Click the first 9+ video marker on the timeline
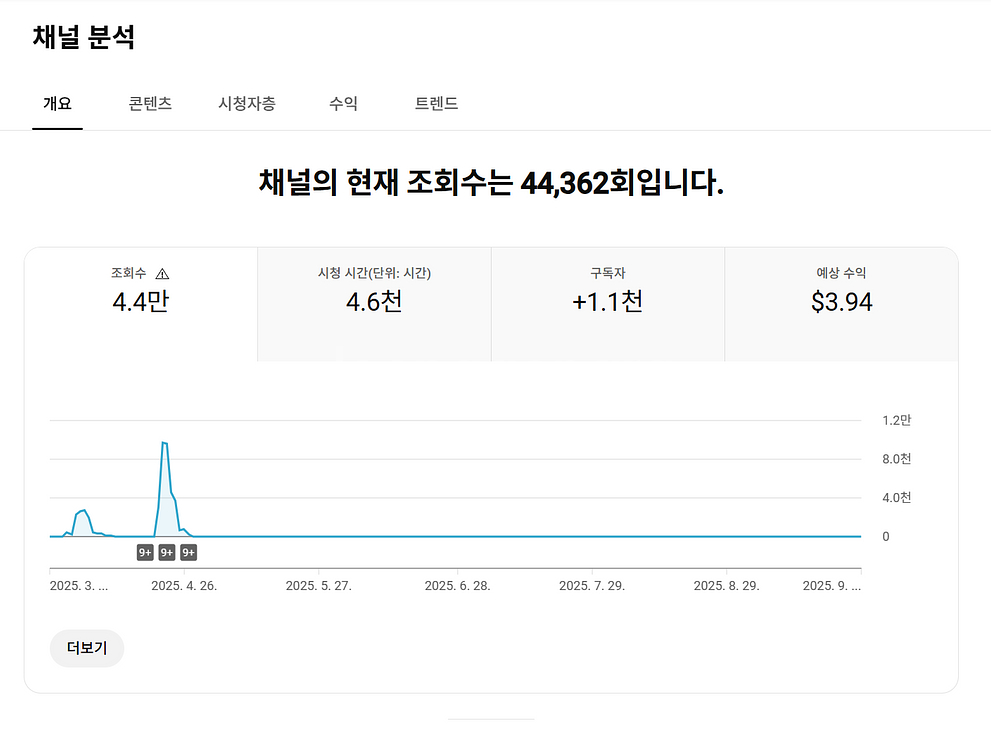 (145, 552)
